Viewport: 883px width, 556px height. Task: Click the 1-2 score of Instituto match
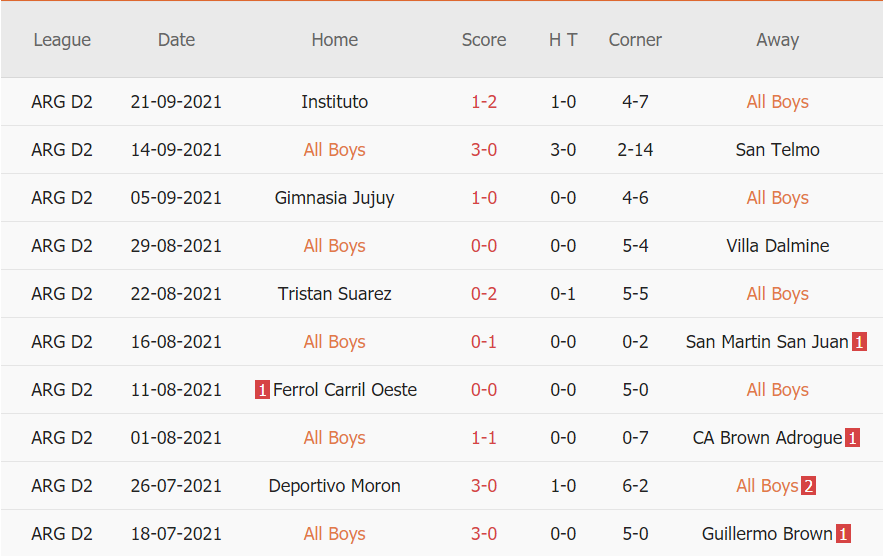pos(484,102)
